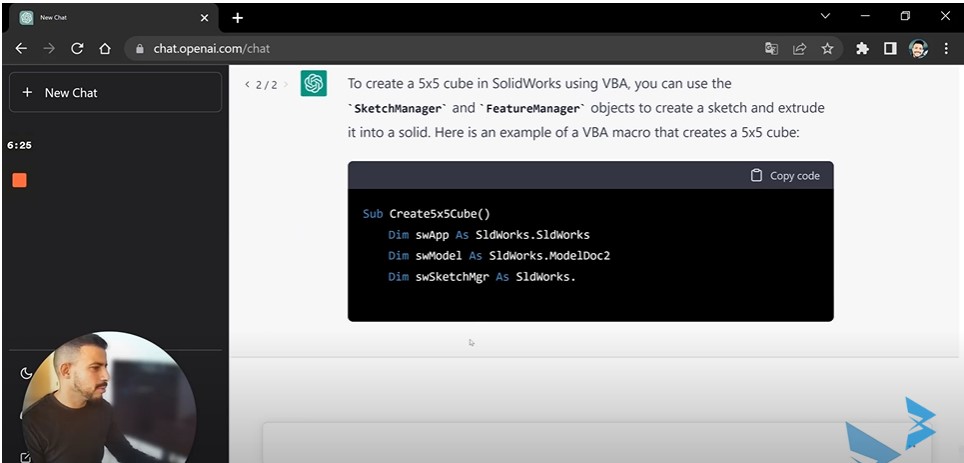This screenshot has width=964, height=463.
Task: Click the word "FeatureManager" in response
Action: click(x=532, y=109)
